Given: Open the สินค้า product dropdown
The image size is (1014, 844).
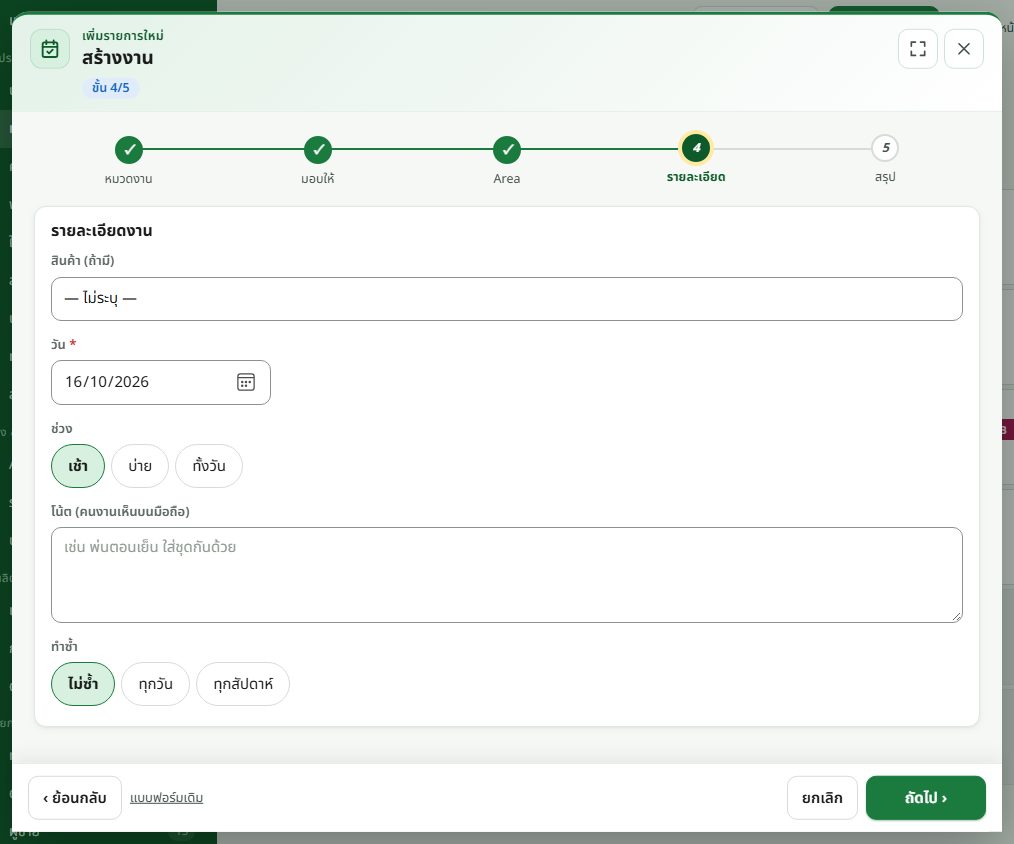Looking at the screenshot, I should [x=507, y=299].
